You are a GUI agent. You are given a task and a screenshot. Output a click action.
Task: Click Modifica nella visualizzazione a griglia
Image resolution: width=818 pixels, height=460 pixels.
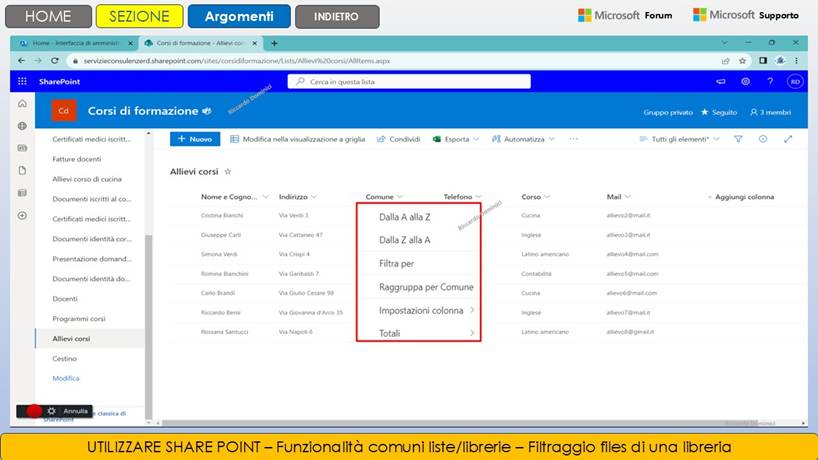pyautogui.click(x=297, y=139)
